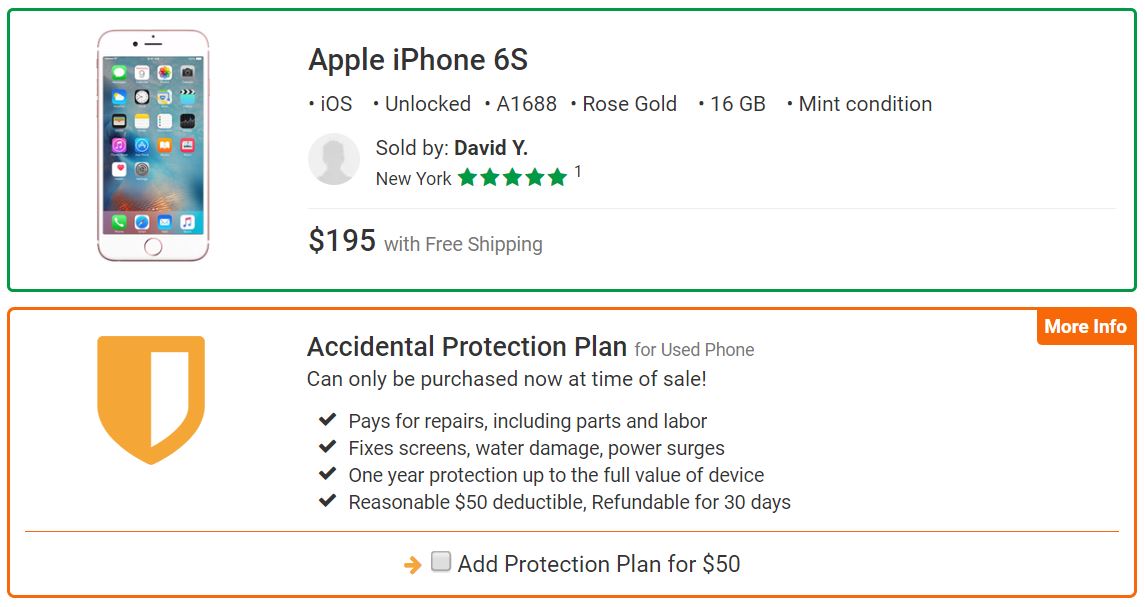Click the $195 price text
Viewport: 1145px width, 607px height.
click(342, 240)
